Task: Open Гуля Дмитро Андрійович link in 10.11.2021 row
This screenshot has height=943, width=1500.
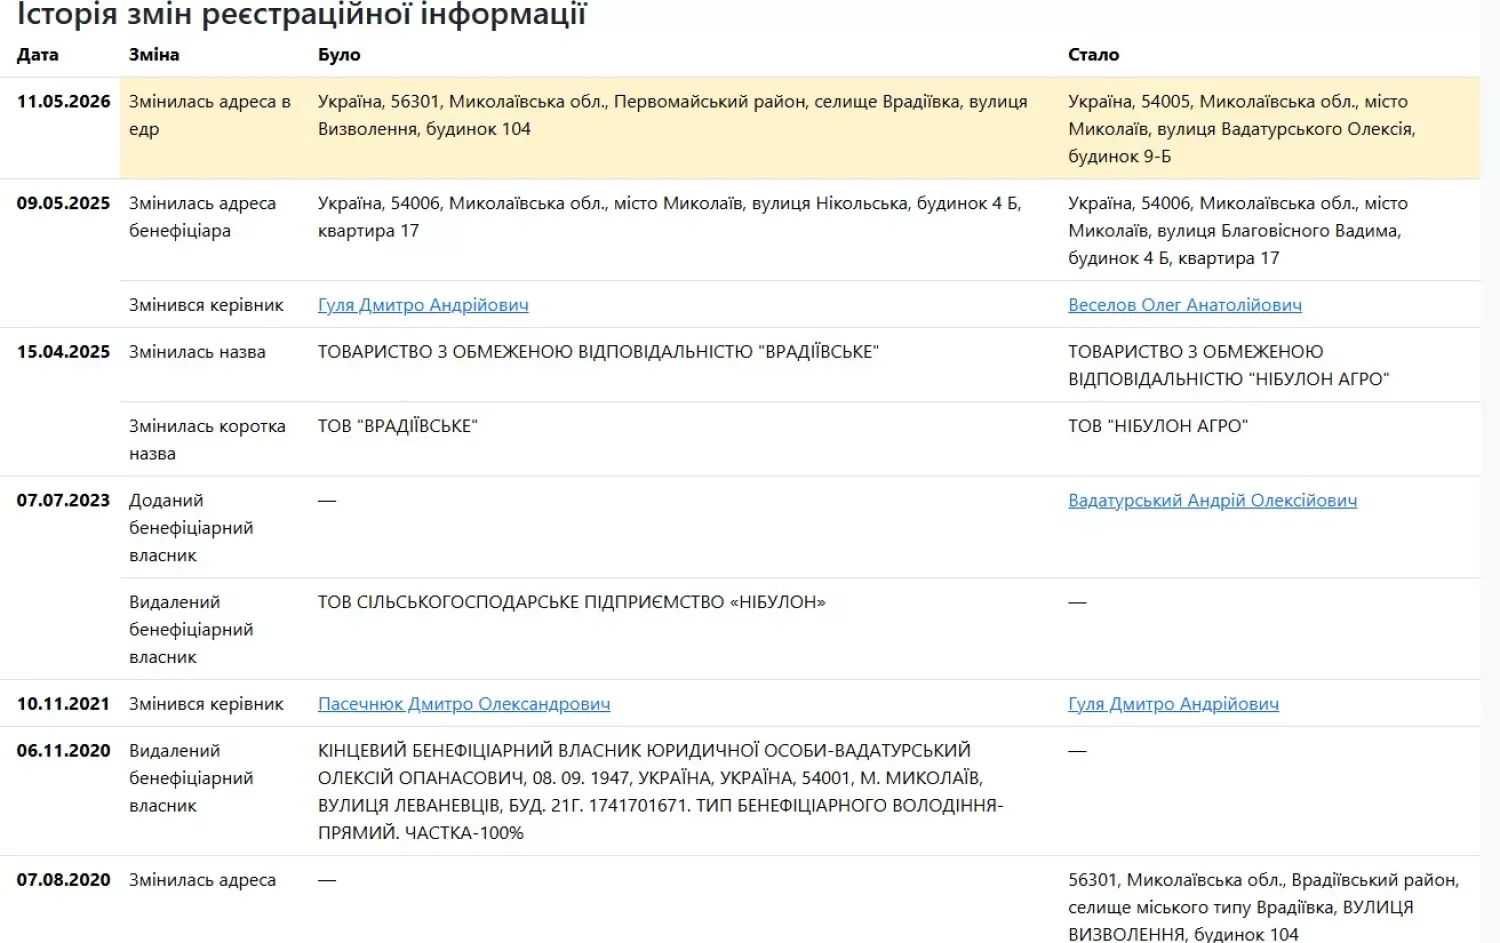Action: (x=1173, y=704)
